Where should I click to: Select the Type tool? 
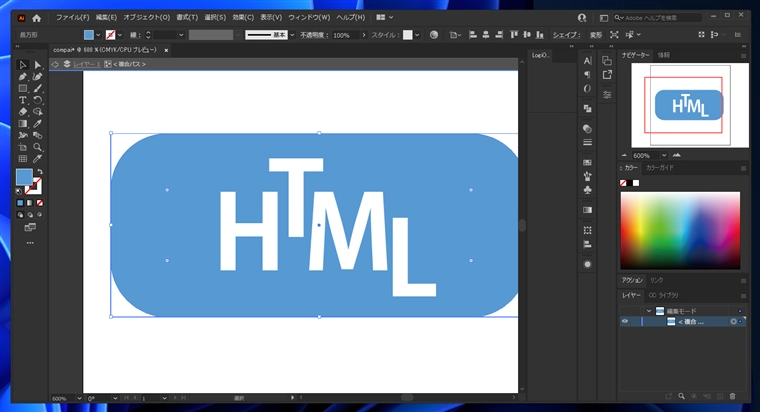tap(22, 100)
